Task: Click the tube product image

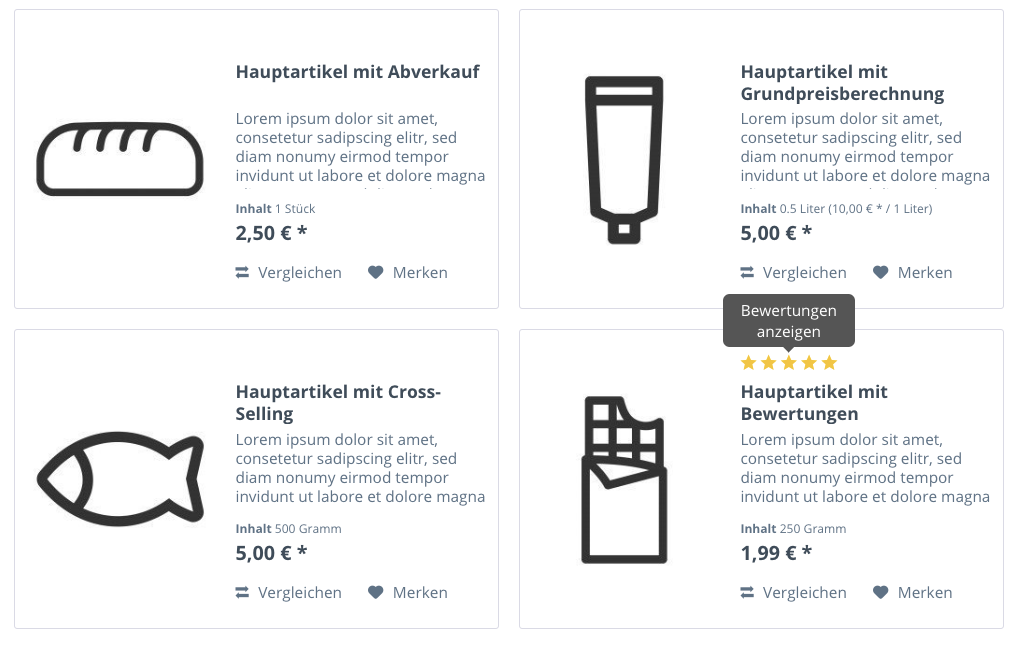Action: click(x=624, y=160)
